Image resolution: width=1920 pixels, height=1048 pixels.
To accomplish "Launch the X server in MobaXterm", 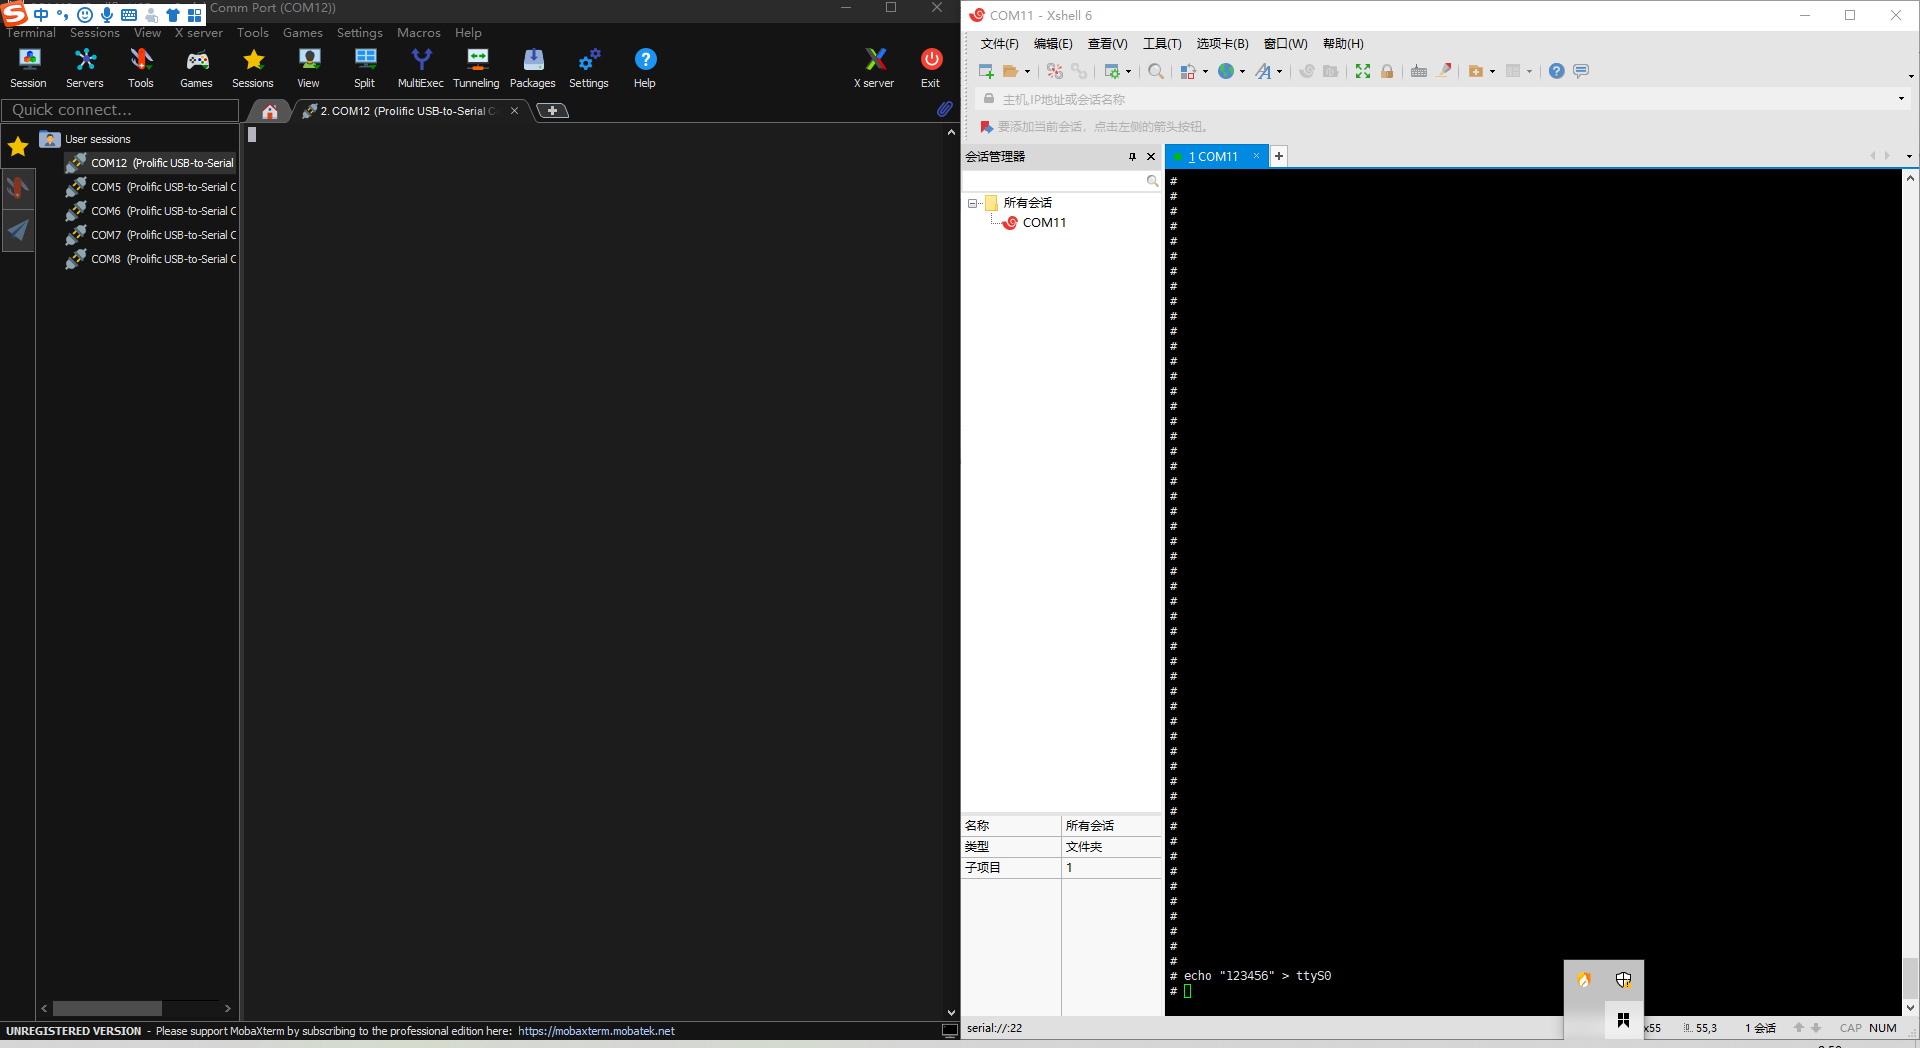I will coord(874,67).
